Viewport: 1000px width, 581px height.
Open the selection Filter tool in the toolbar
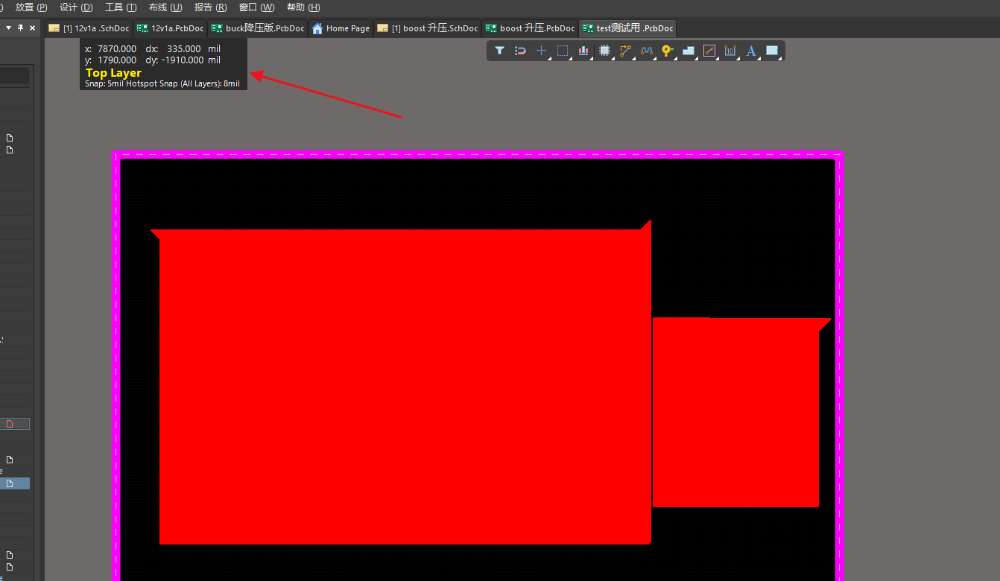click(x=499, y=50)
